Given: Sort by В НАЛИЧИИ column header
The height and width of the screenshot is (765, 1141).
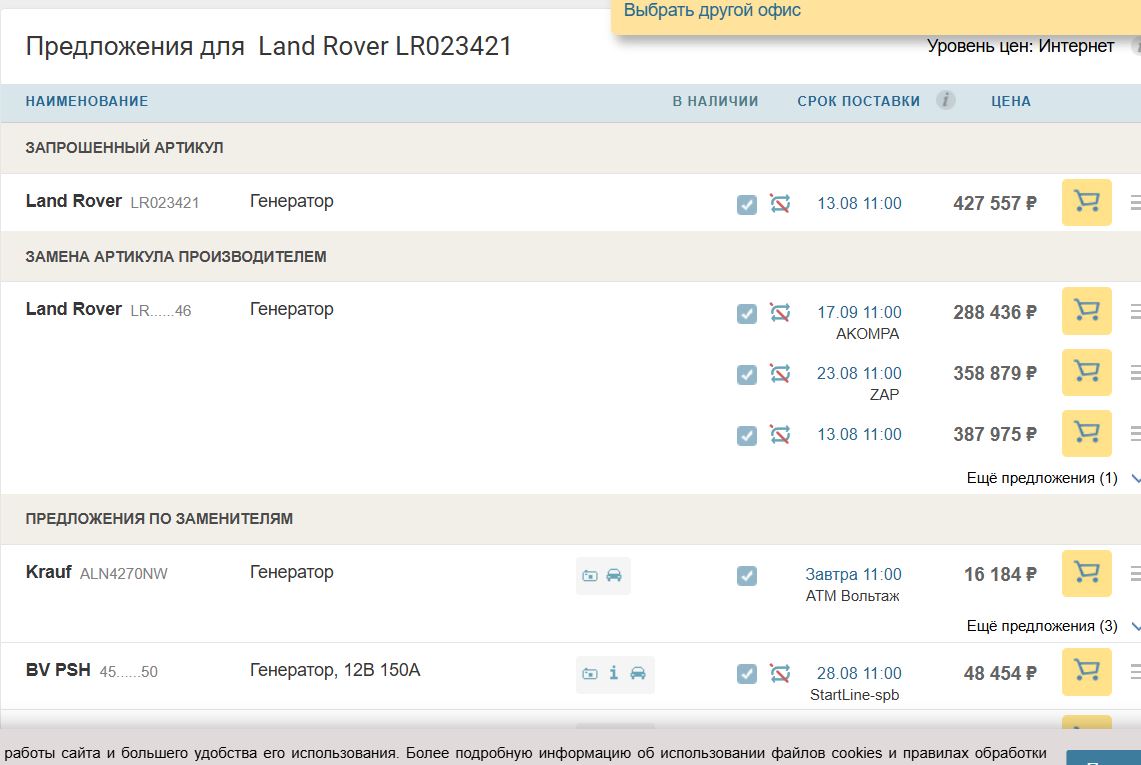Looking at the screenshot, I should click(715, 101).
